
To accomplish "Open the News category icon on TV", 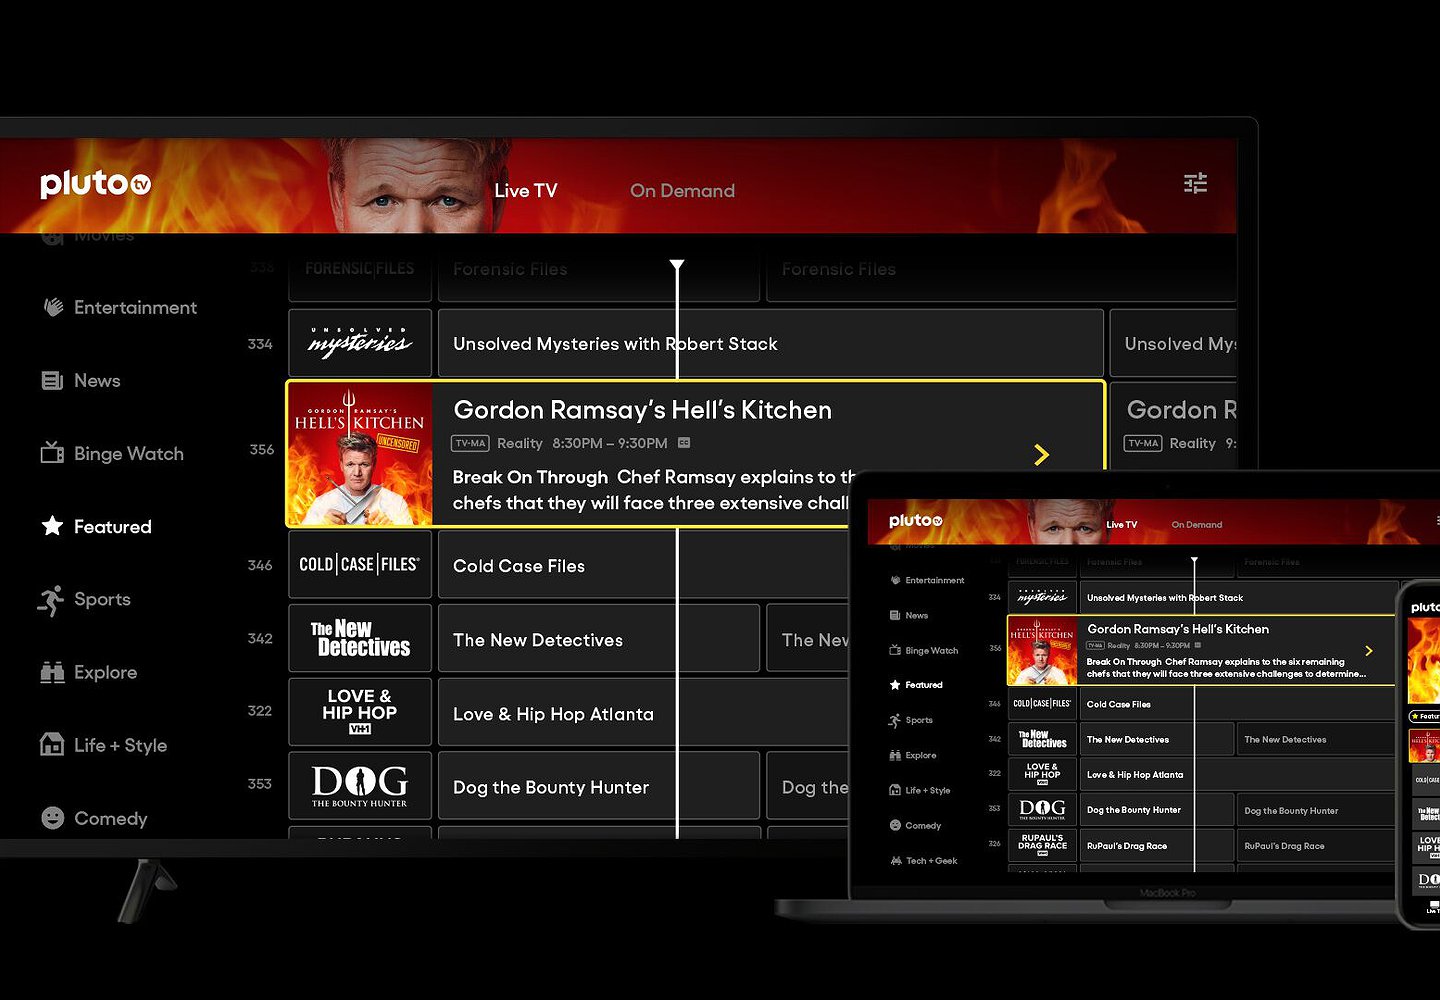I will [52, 381].
